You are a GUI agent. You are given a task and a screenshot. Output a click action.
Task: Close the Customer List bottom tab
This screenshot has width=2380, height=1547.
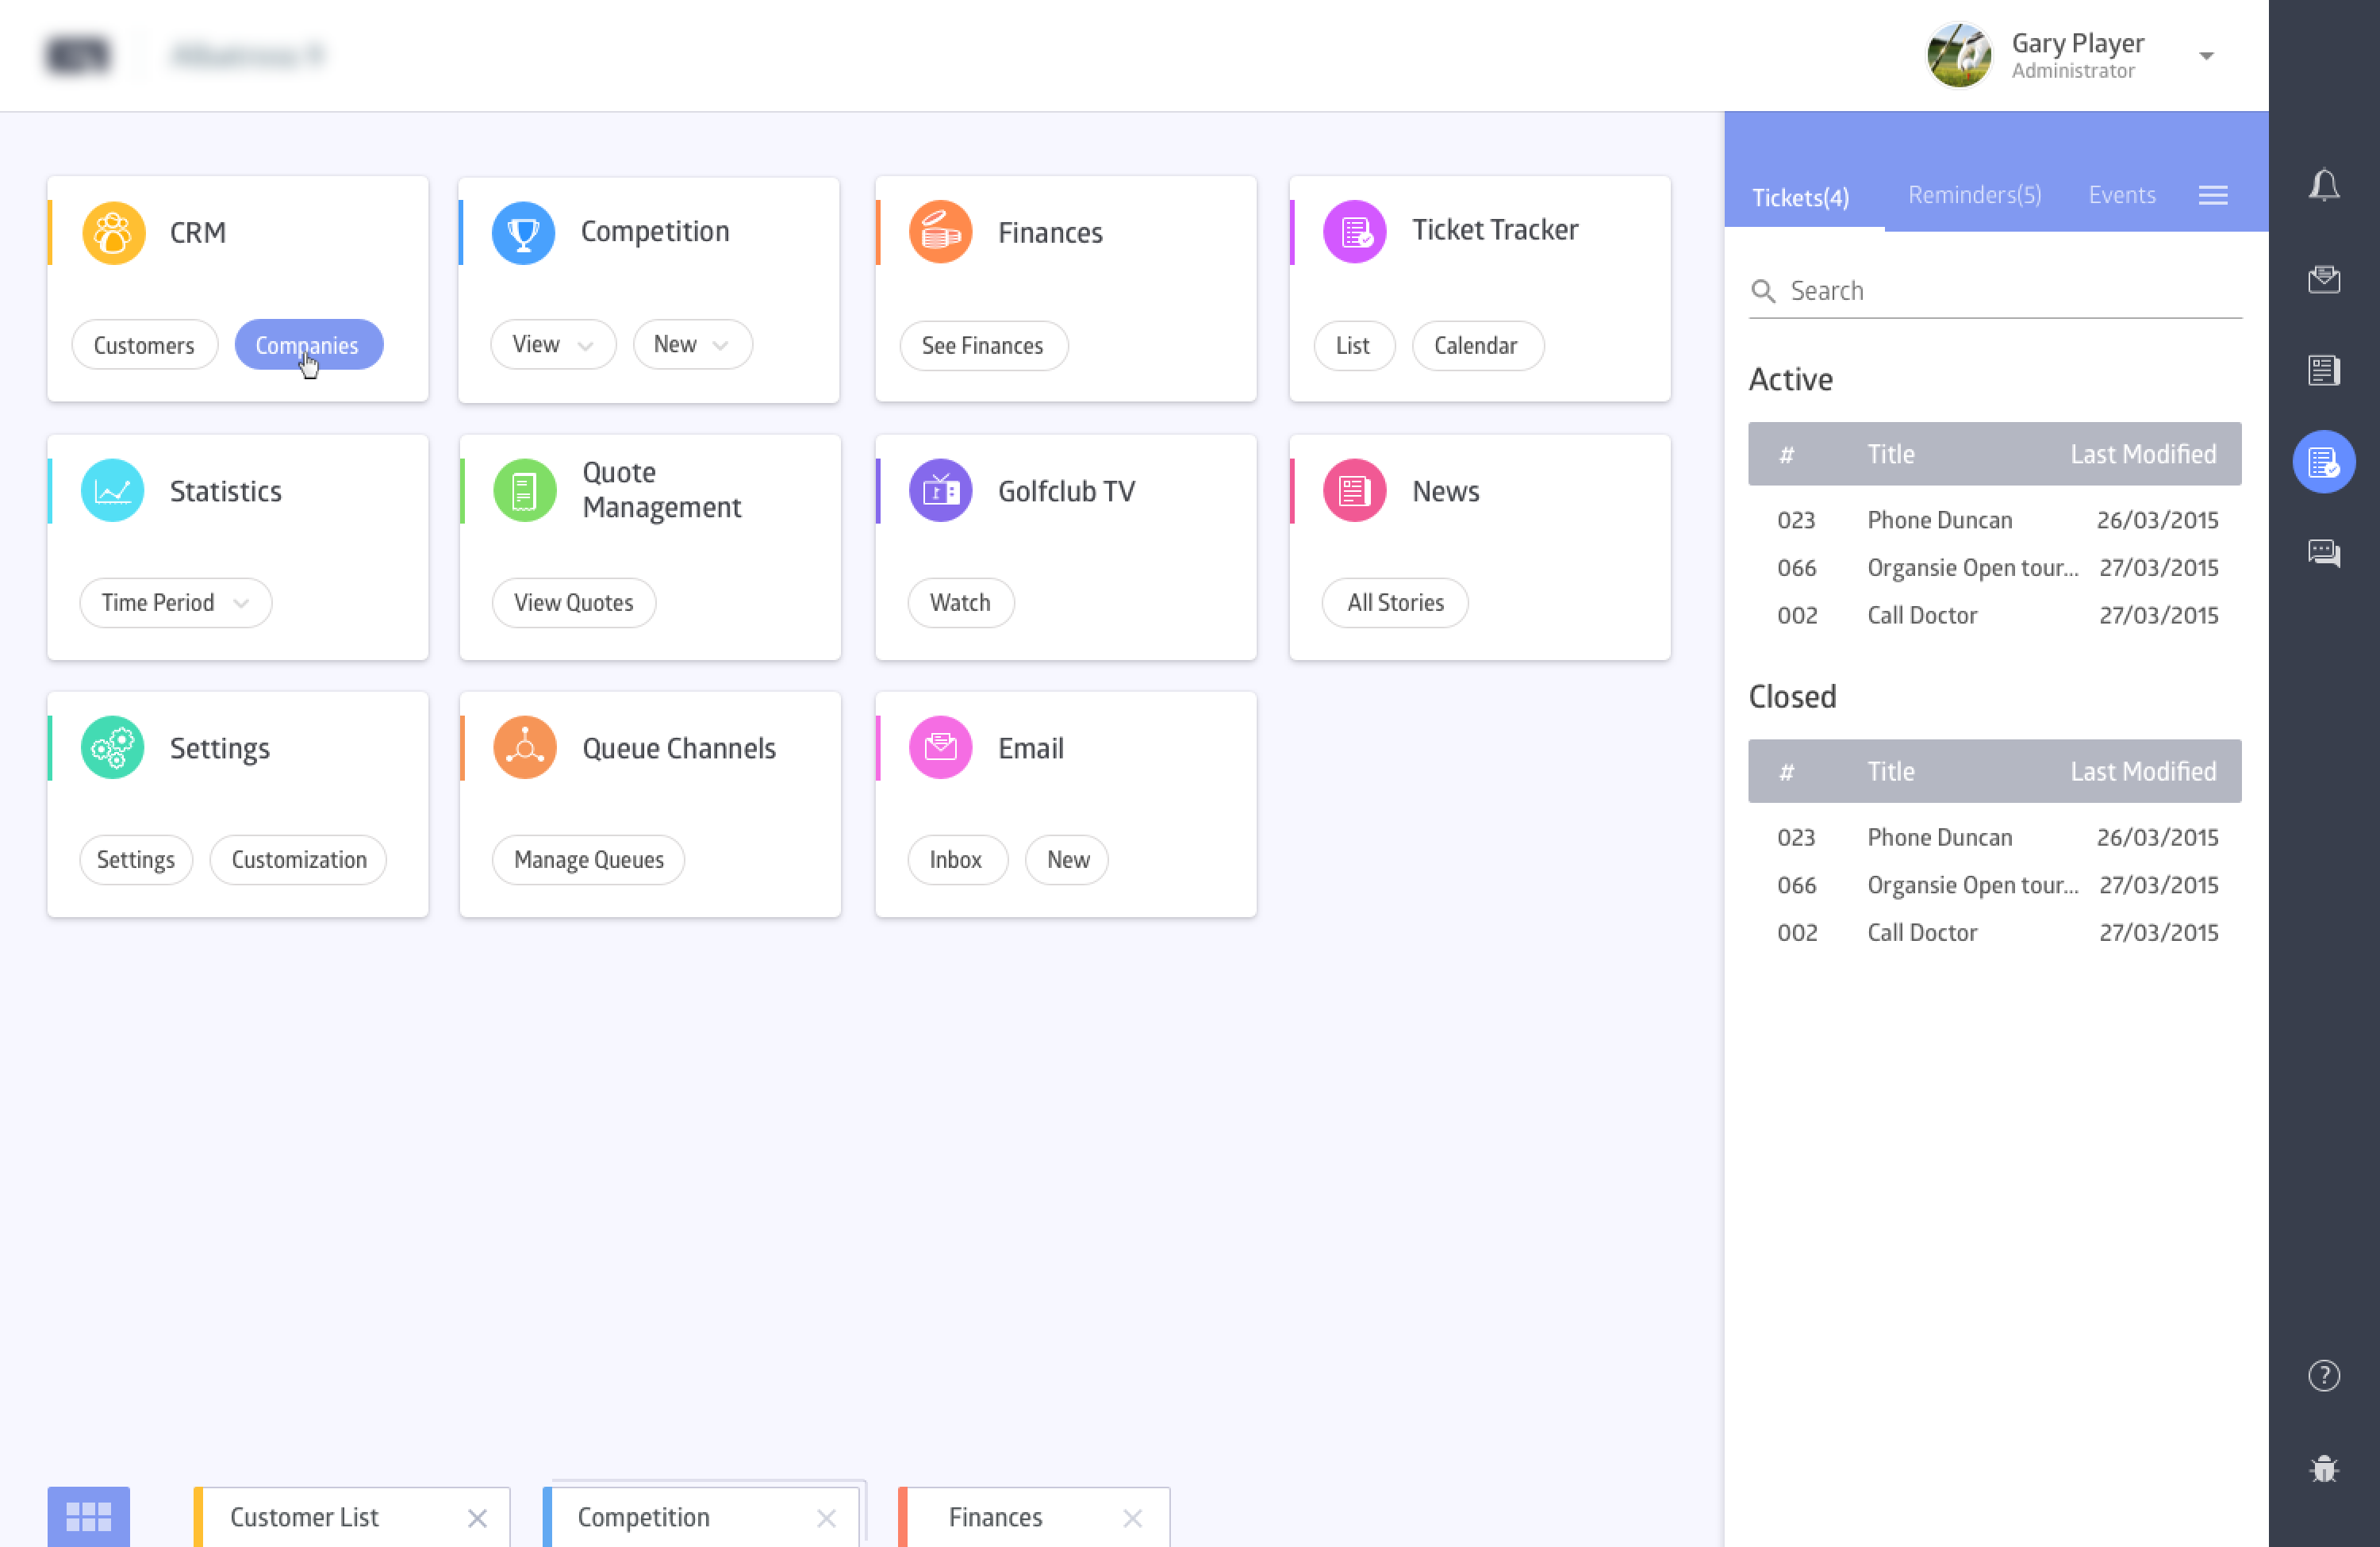(477, 1518)
